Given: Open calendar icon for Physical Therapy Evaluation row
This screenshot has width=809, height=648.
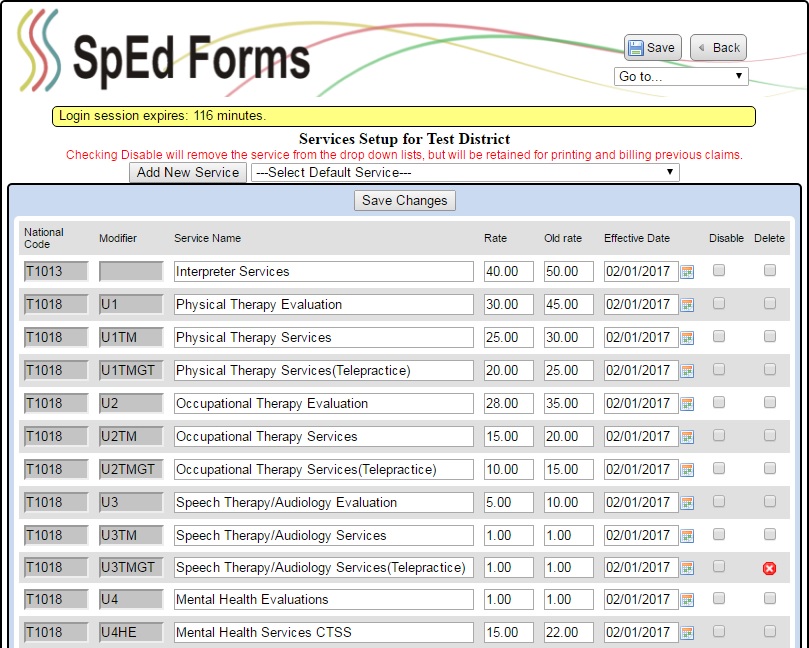Looking at the screenshot, I should 687,305.
